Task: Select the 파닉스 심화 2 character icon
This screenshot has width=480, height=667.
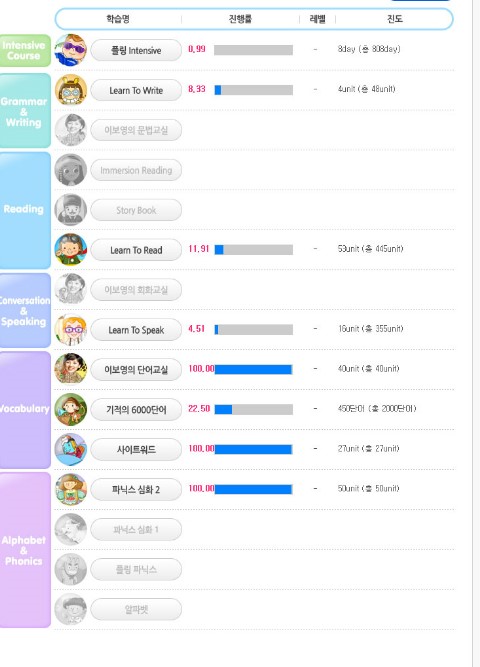Action: pos(71,489)
